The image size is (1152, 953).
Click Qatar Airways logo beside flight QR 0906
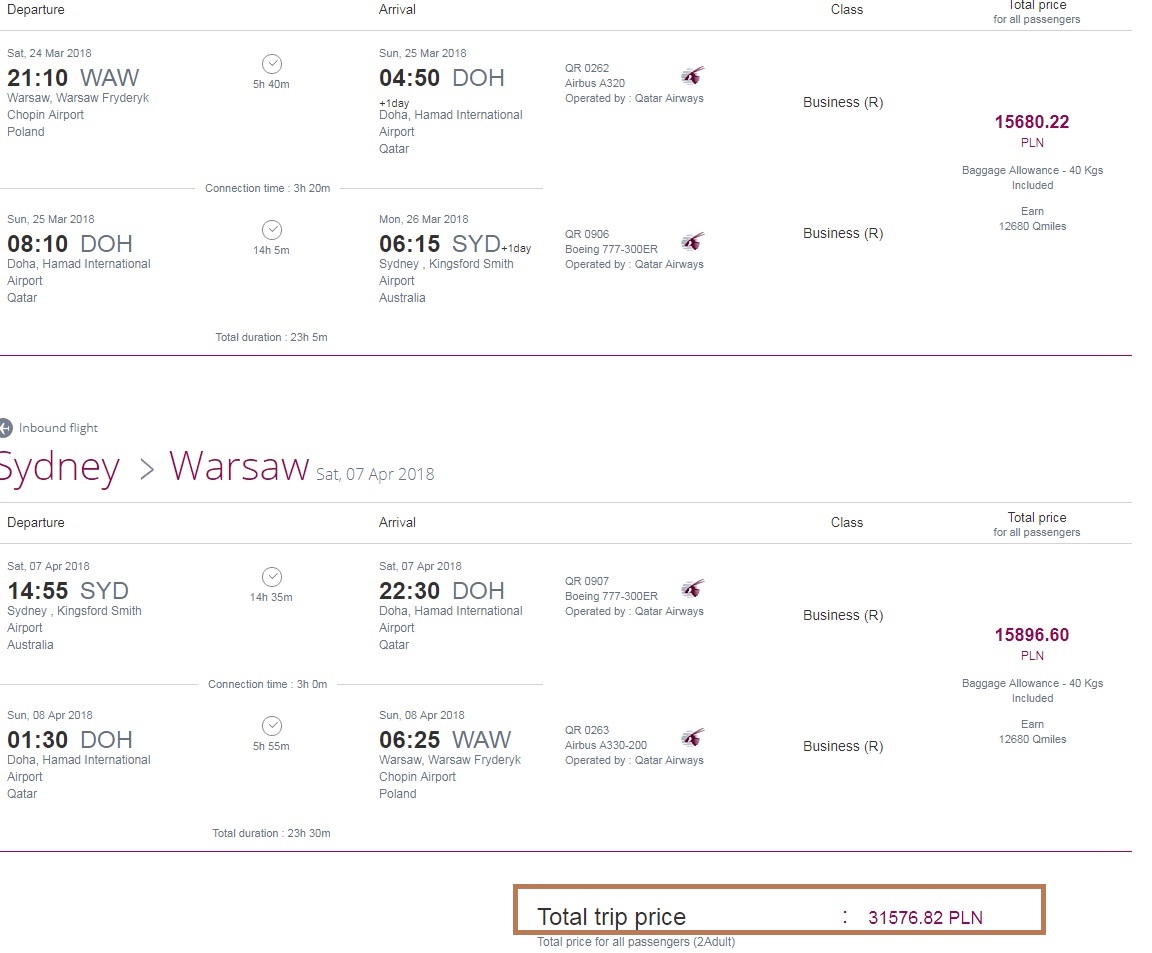692,242
